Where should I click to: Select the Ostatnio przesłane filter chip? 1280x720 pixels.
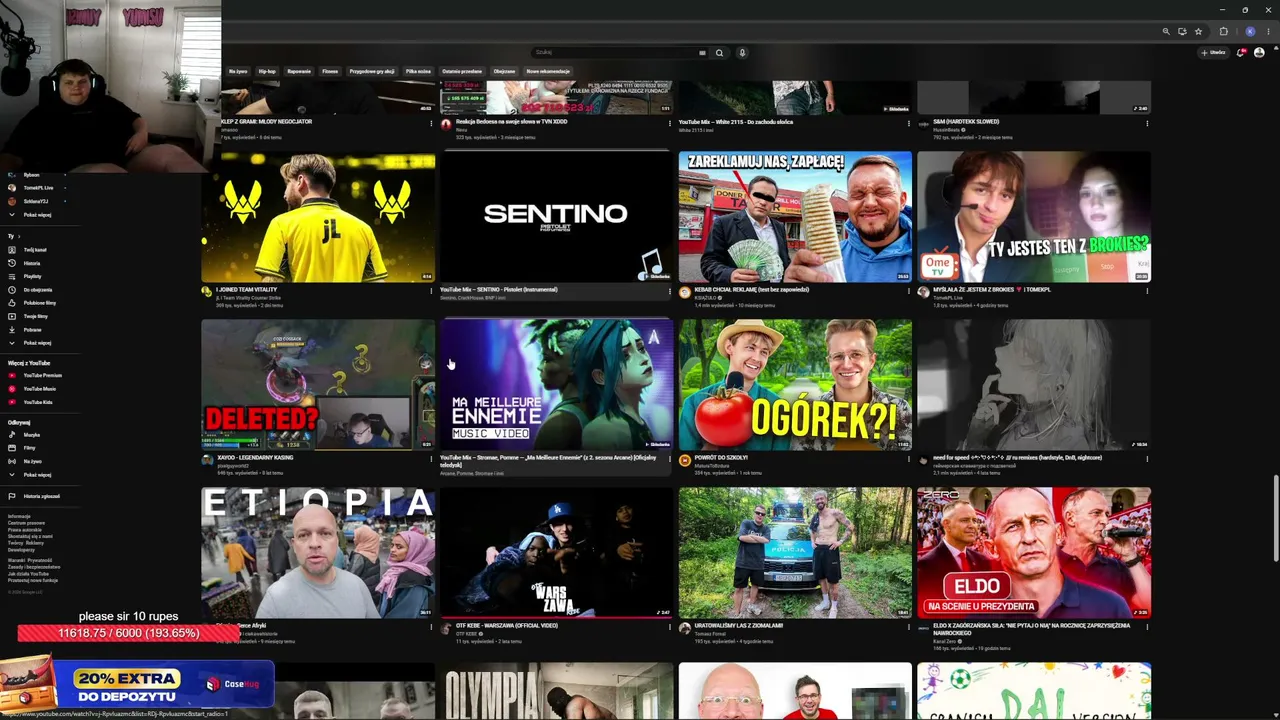coord(462,72)
